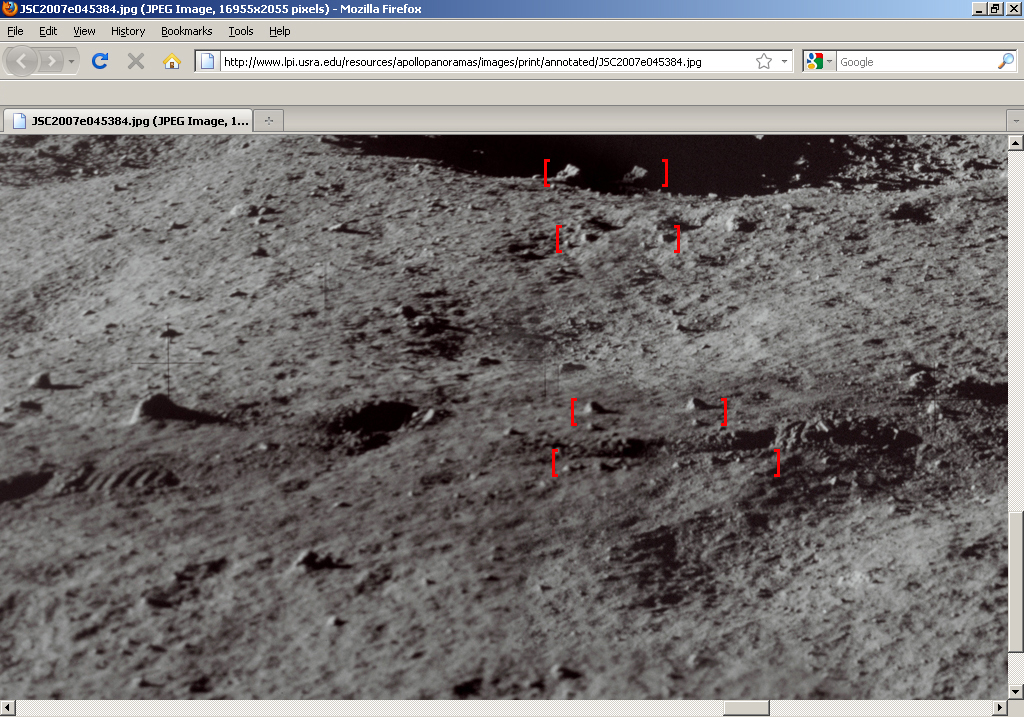Stop loading with the X button

click(136, 61)
